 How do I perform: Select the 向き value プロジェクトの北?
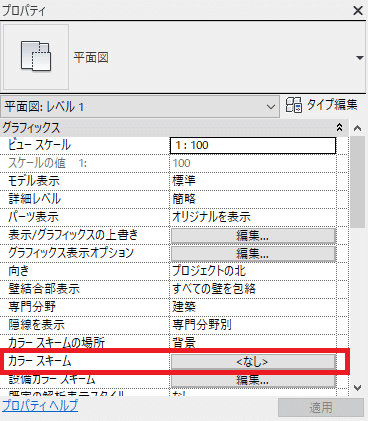point(209,271)
